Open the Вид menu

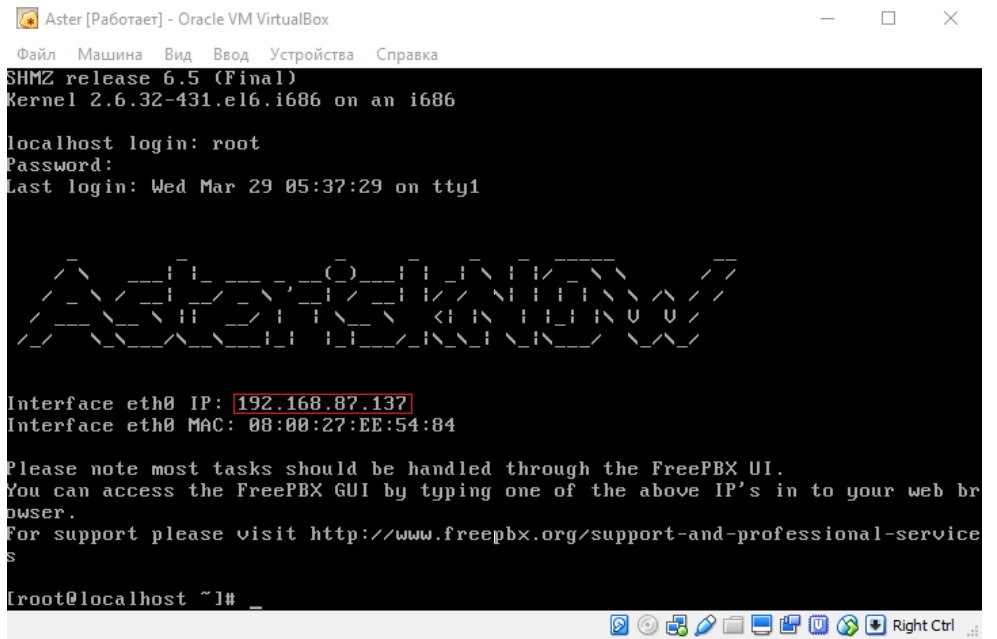177,55
